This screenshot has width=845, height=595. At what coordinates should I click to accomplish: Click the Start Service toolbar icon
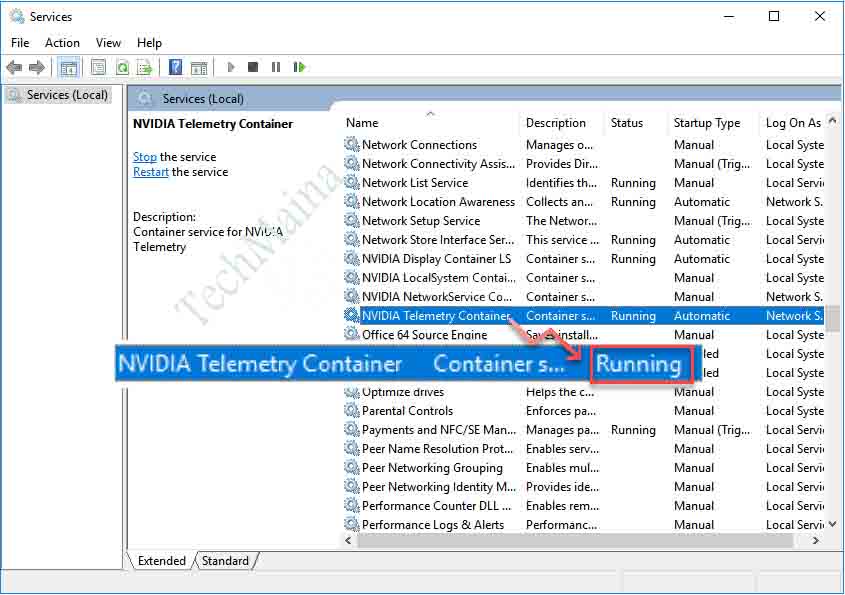(231, 67)
